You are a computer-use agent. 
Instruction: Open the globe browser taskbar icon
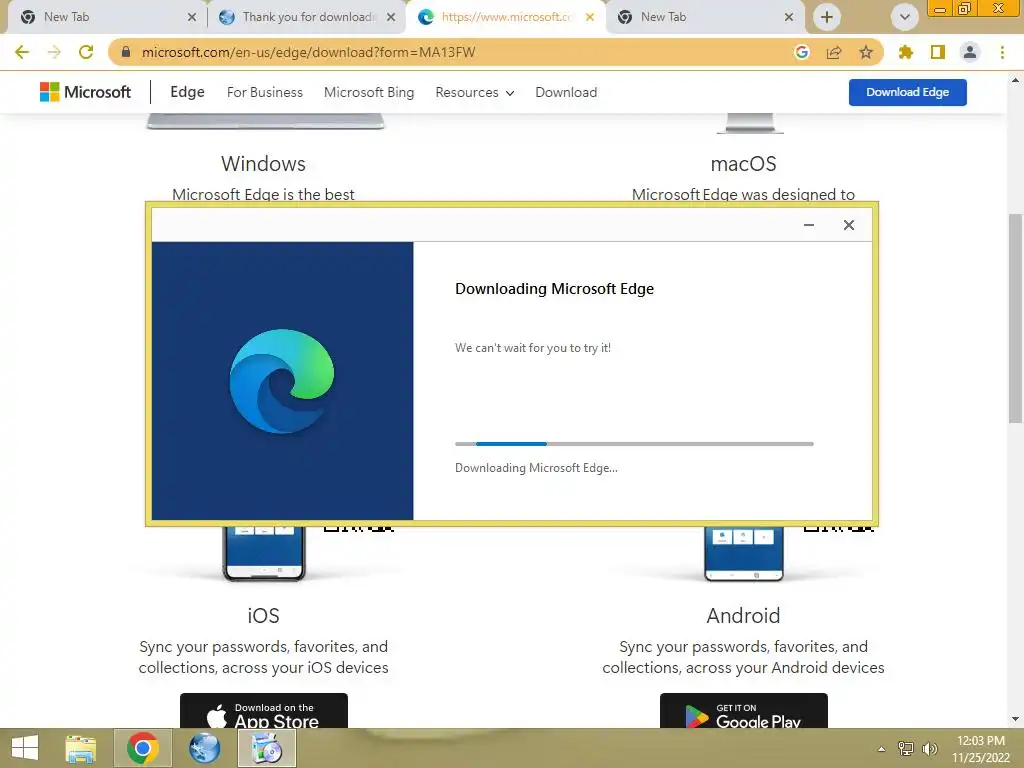pyautogui.click(x=204, y=748)
